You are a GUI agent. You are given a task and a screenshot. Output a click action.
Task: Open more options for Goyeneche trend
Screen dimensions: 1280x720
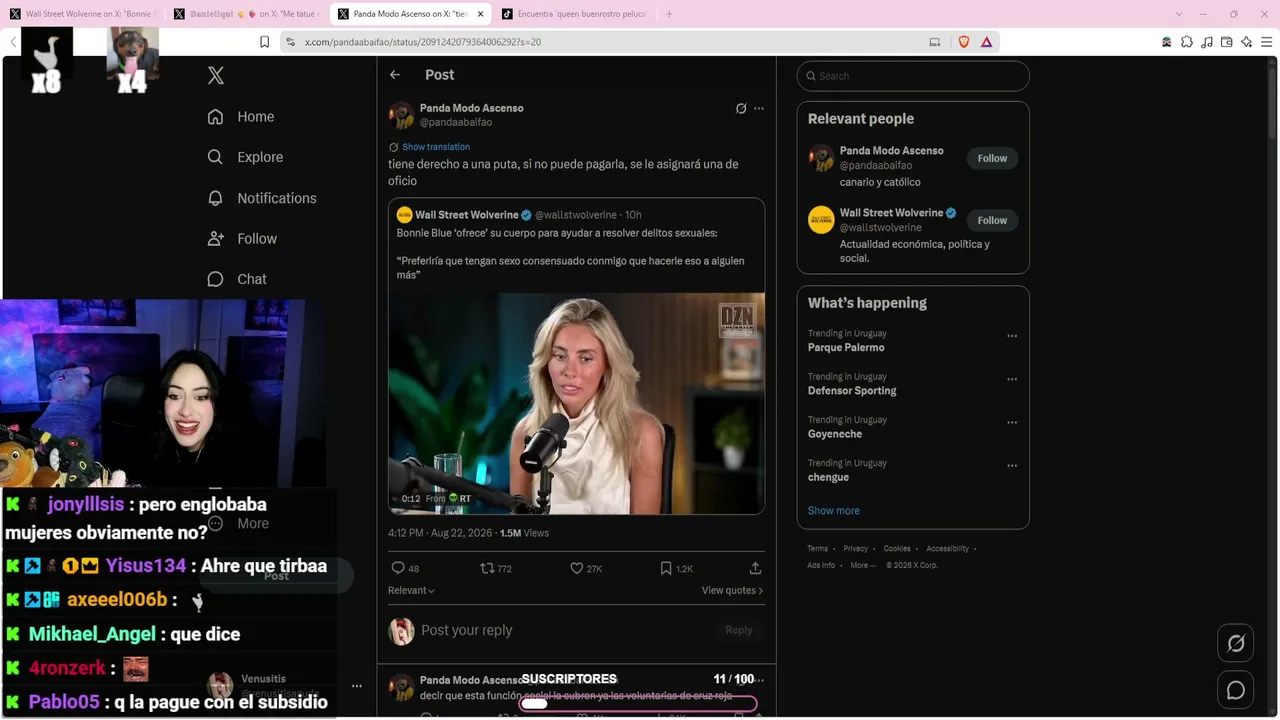(1012, 422)
